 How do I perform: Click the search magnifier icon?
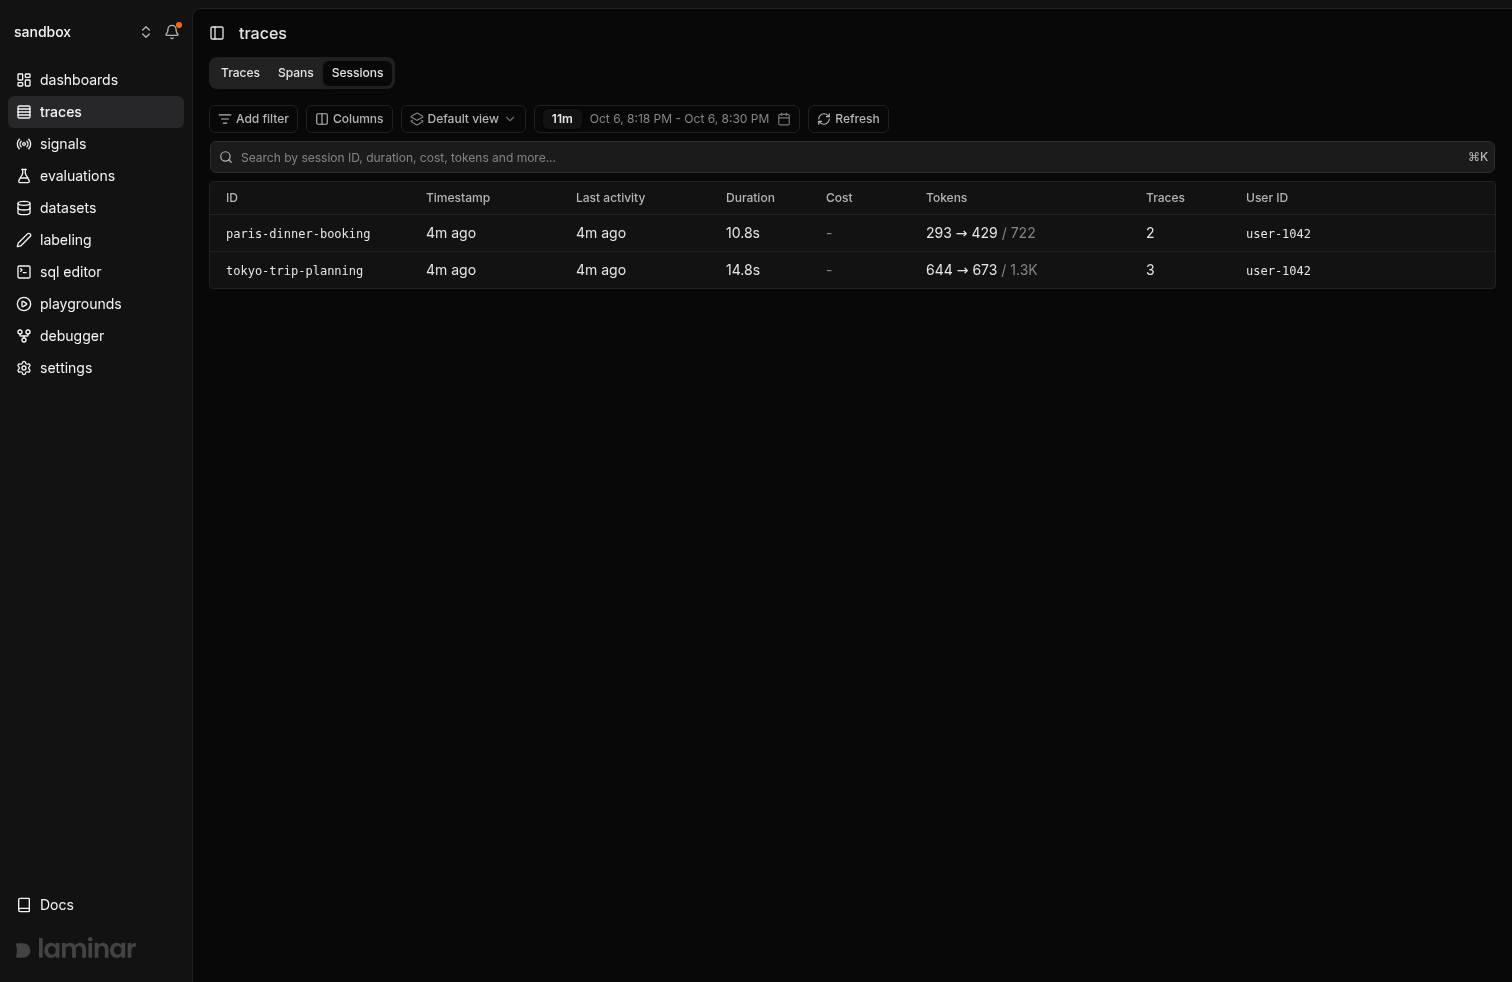[x=226, y=157]
